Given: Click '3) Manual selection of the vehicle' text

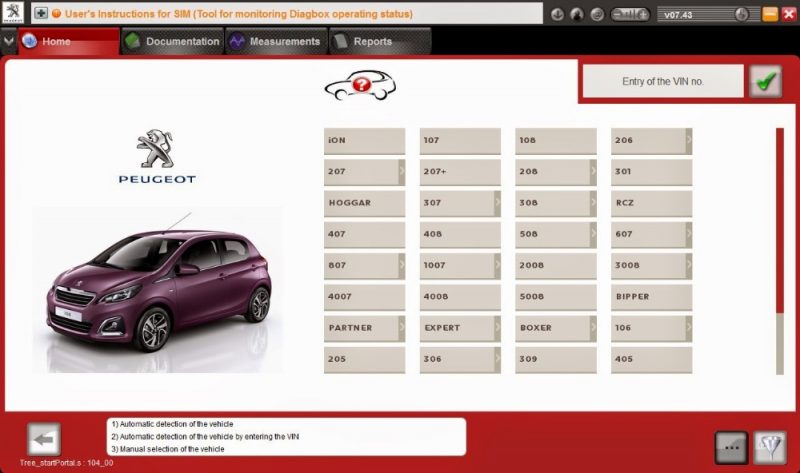Looking at the screenshot, I should (168, 450).
